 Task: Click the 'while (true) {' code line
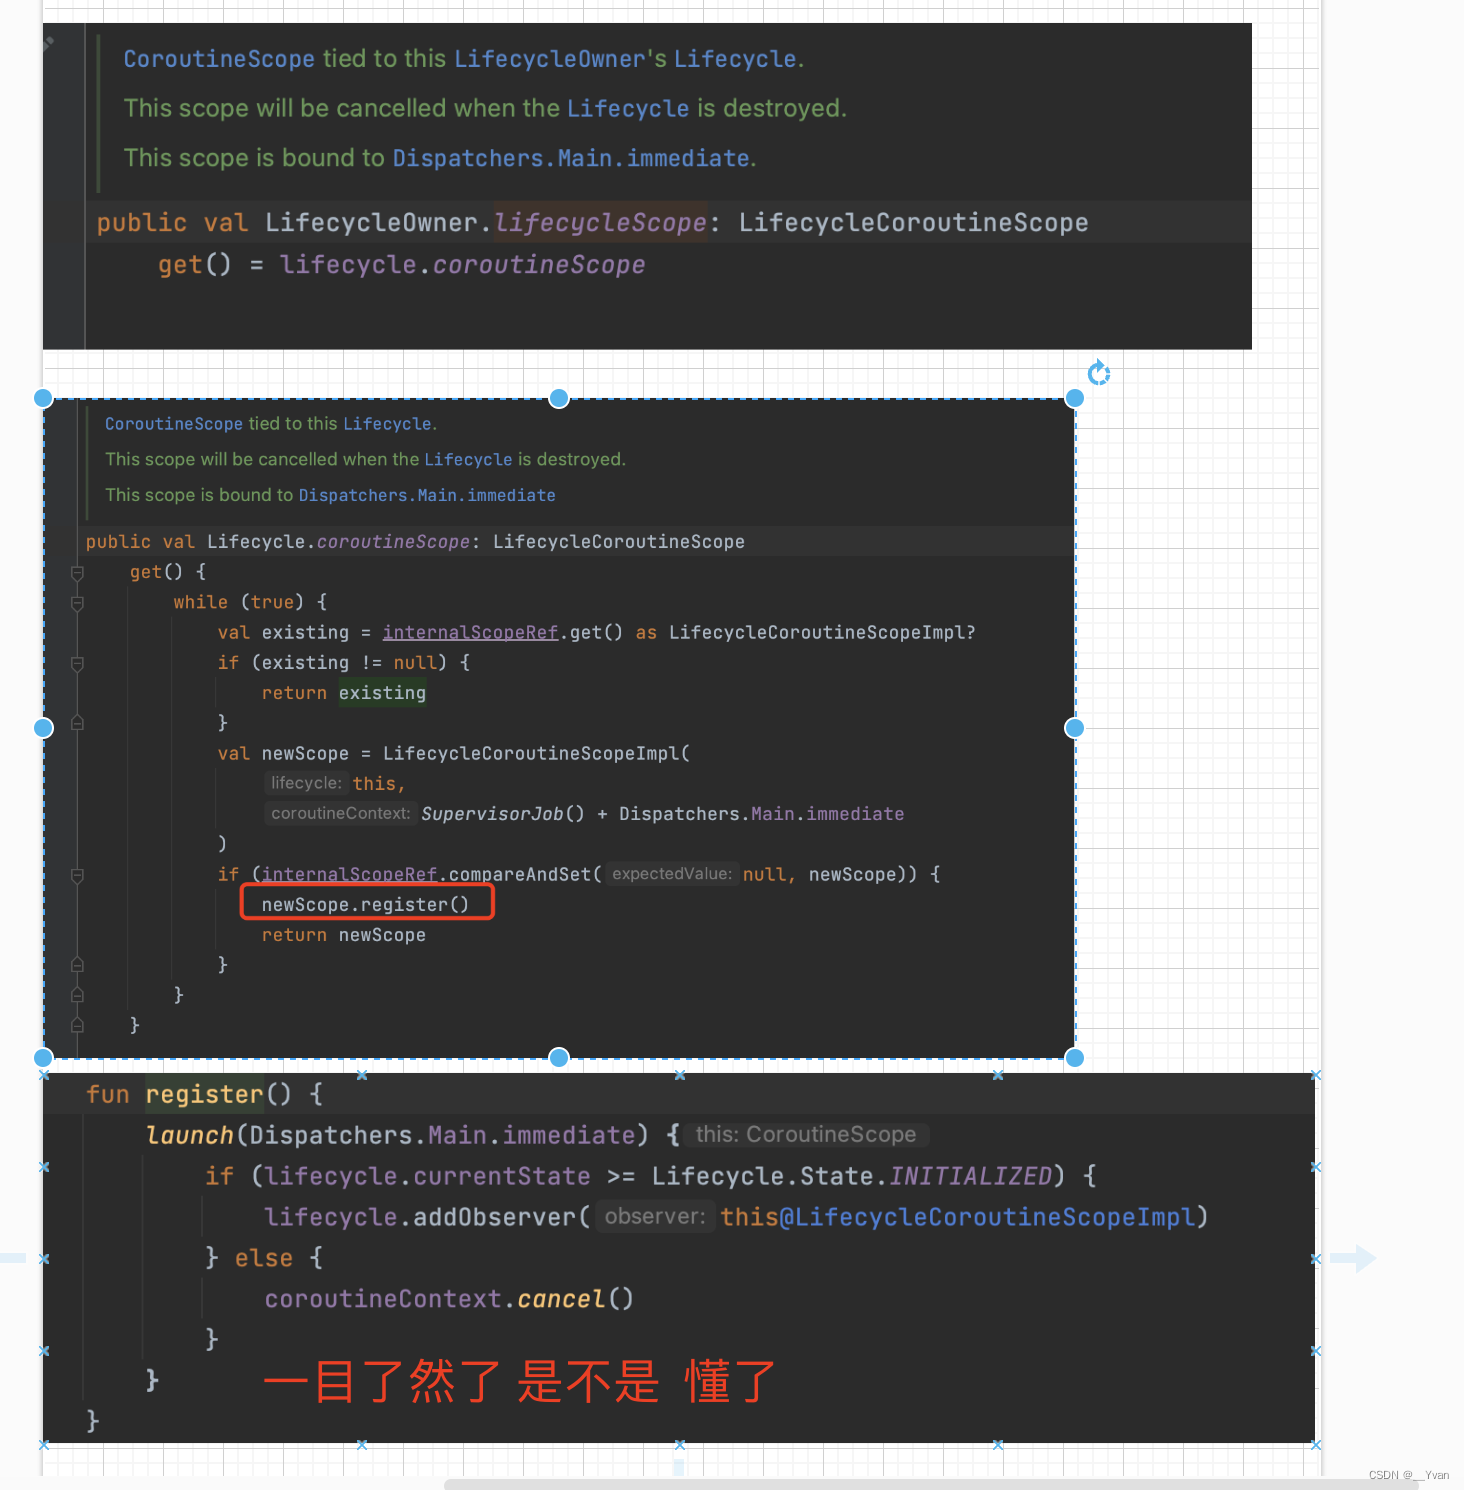(250, 602)
